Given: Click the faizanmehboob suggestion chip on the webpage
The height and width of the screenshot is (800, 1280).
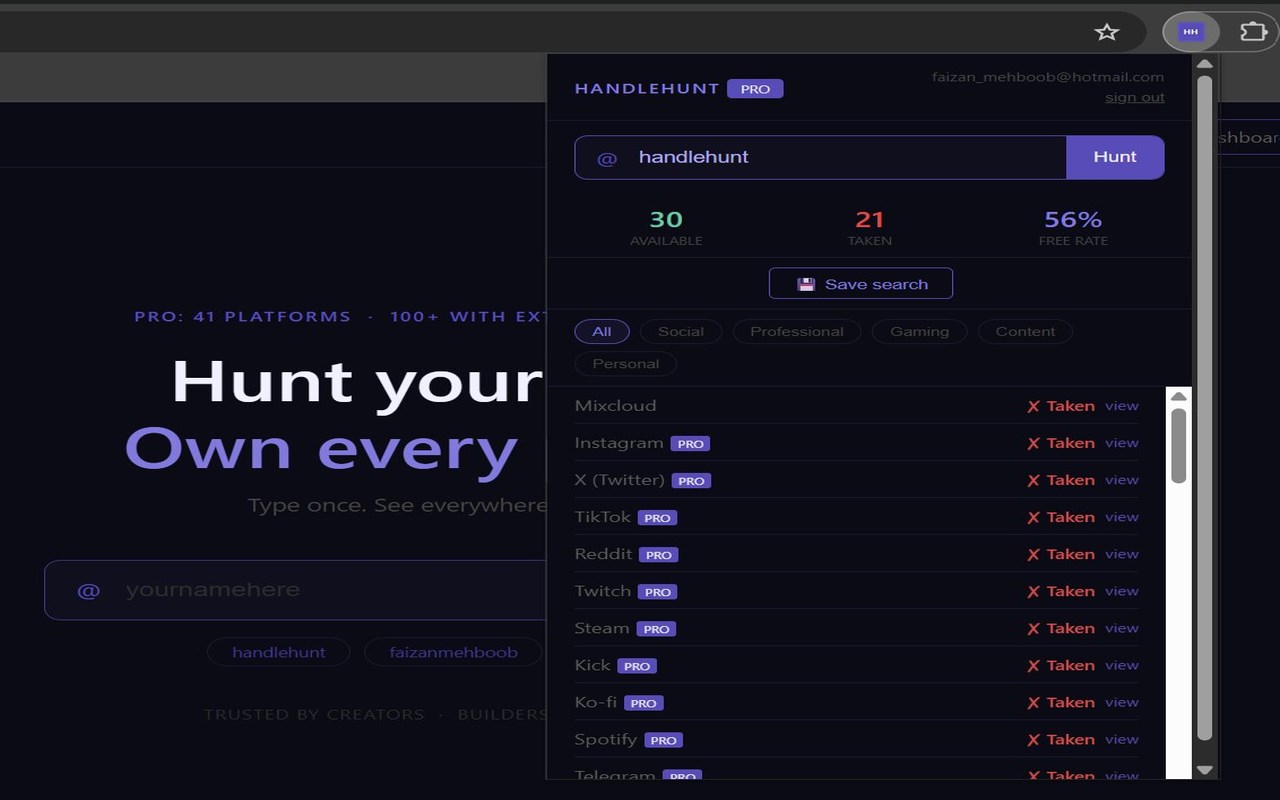Looking at the screenshot, I should coord(453,652).
